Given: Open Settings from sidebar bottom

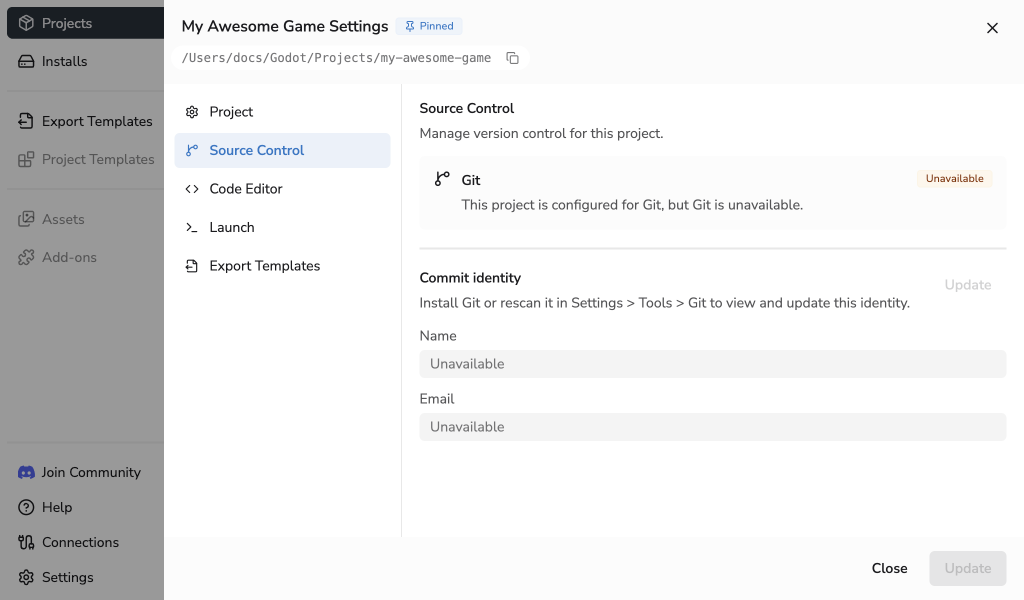Looking at the screenshot, I should [x=85, y=577].
